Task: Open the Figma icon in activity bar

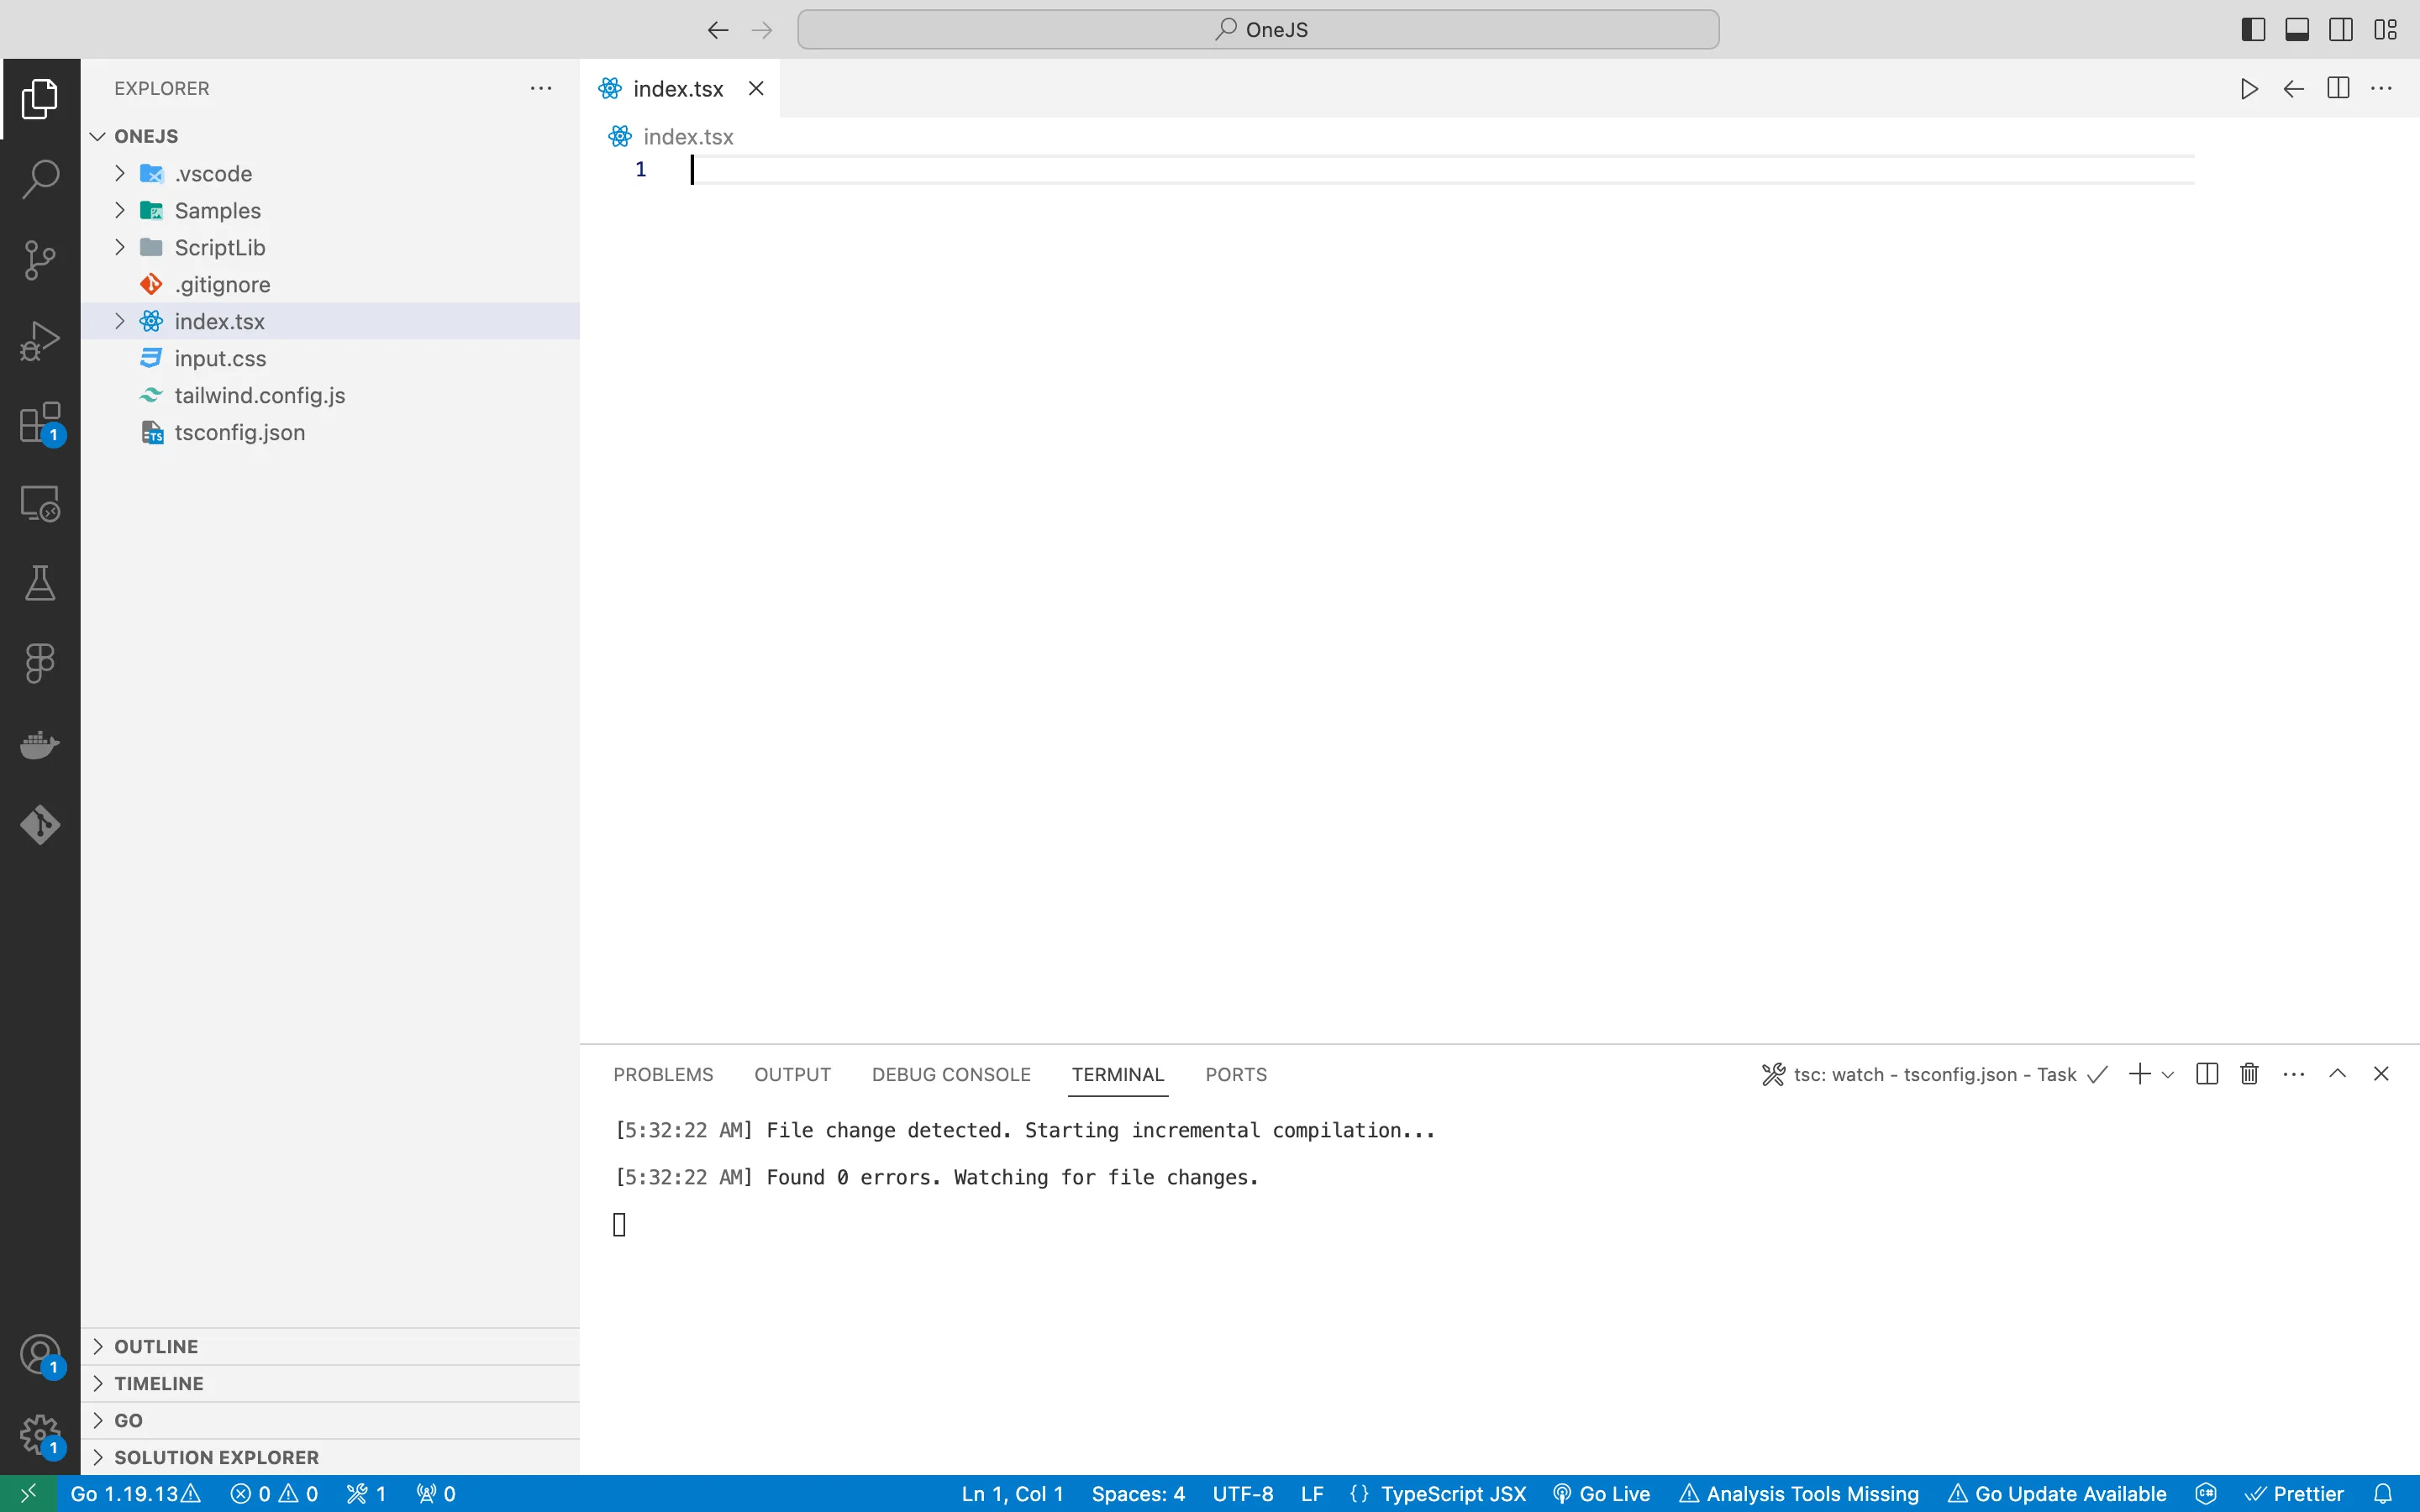Action: tap(40, 664)
